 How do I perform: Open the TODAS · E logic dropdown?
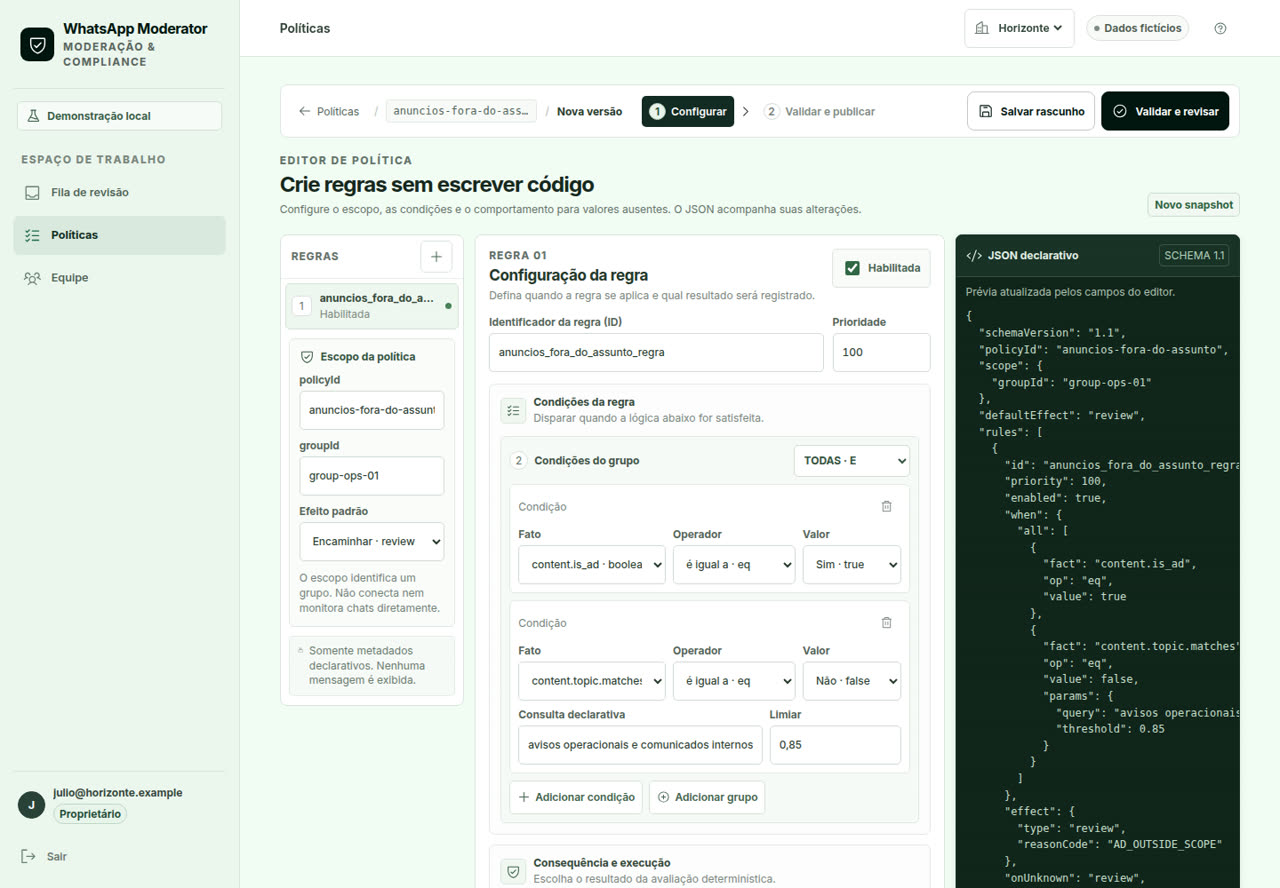852,461
